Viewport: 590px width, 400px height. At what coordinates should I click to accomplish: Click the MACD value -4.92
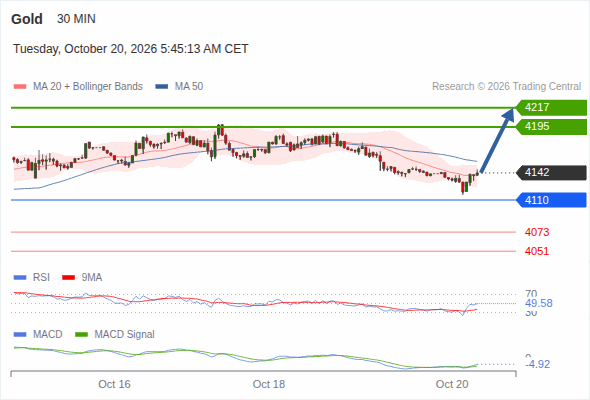tap(537, 364)
